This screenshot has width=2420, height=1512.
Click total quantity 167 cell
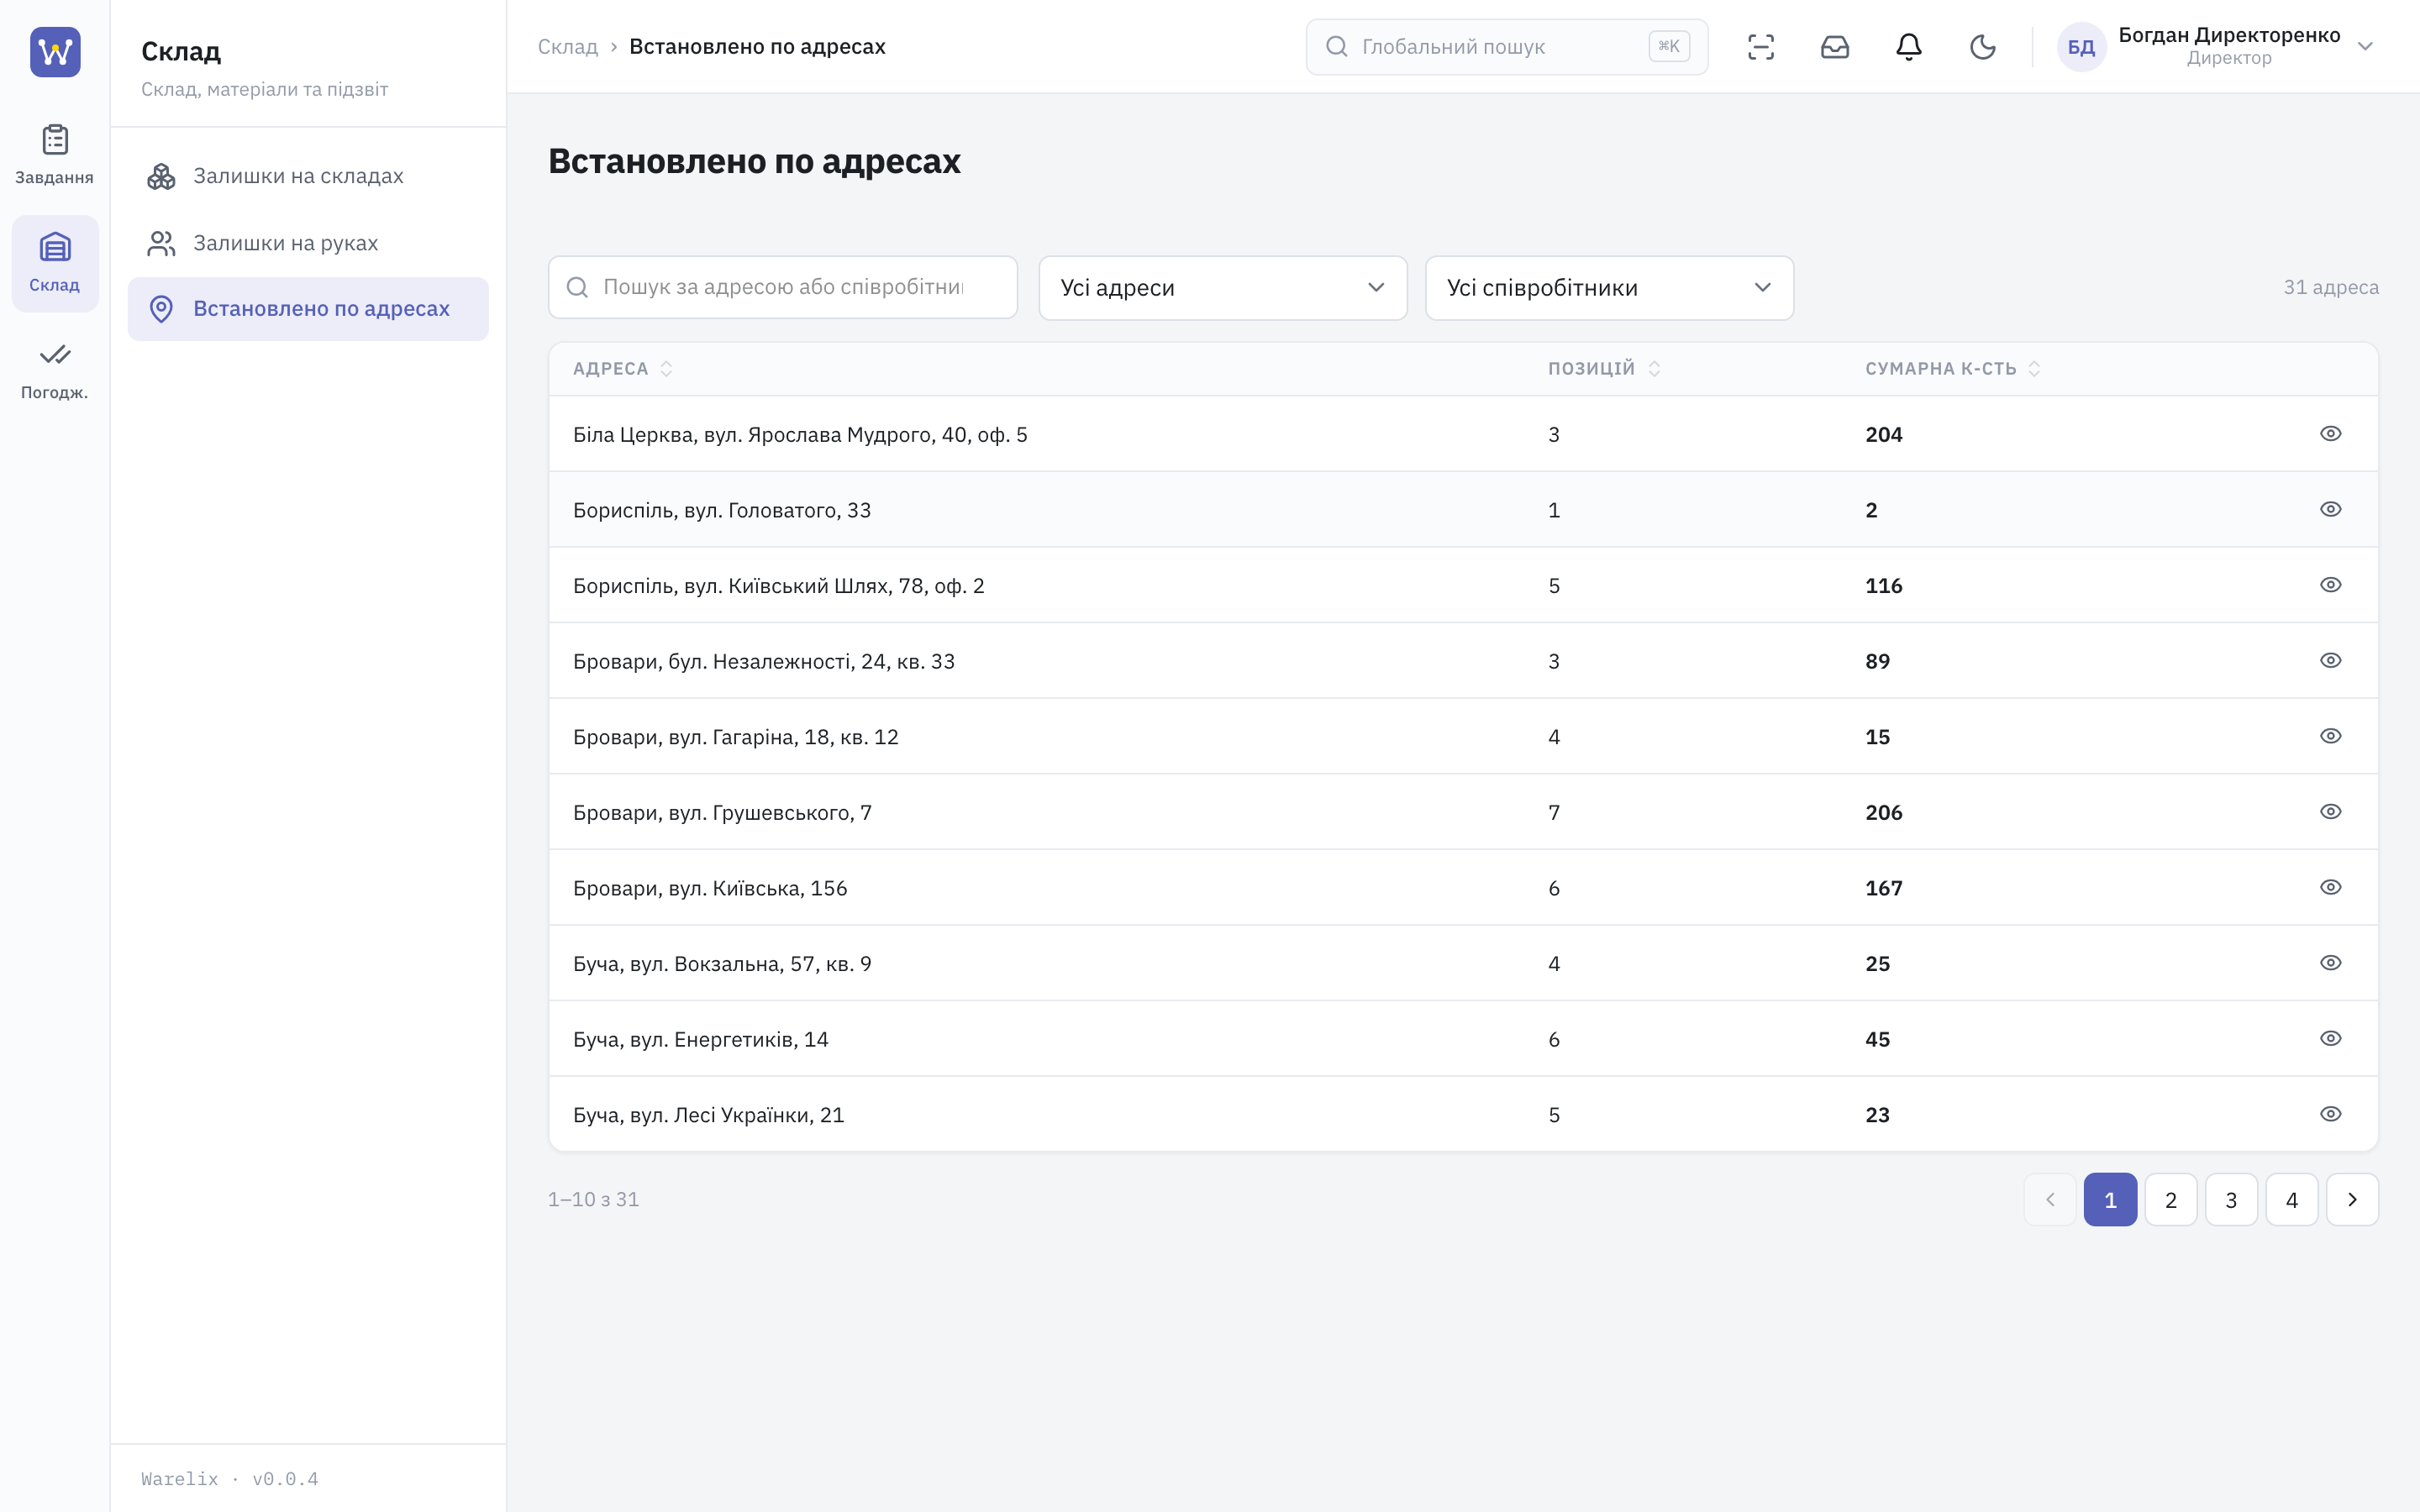1884,889
